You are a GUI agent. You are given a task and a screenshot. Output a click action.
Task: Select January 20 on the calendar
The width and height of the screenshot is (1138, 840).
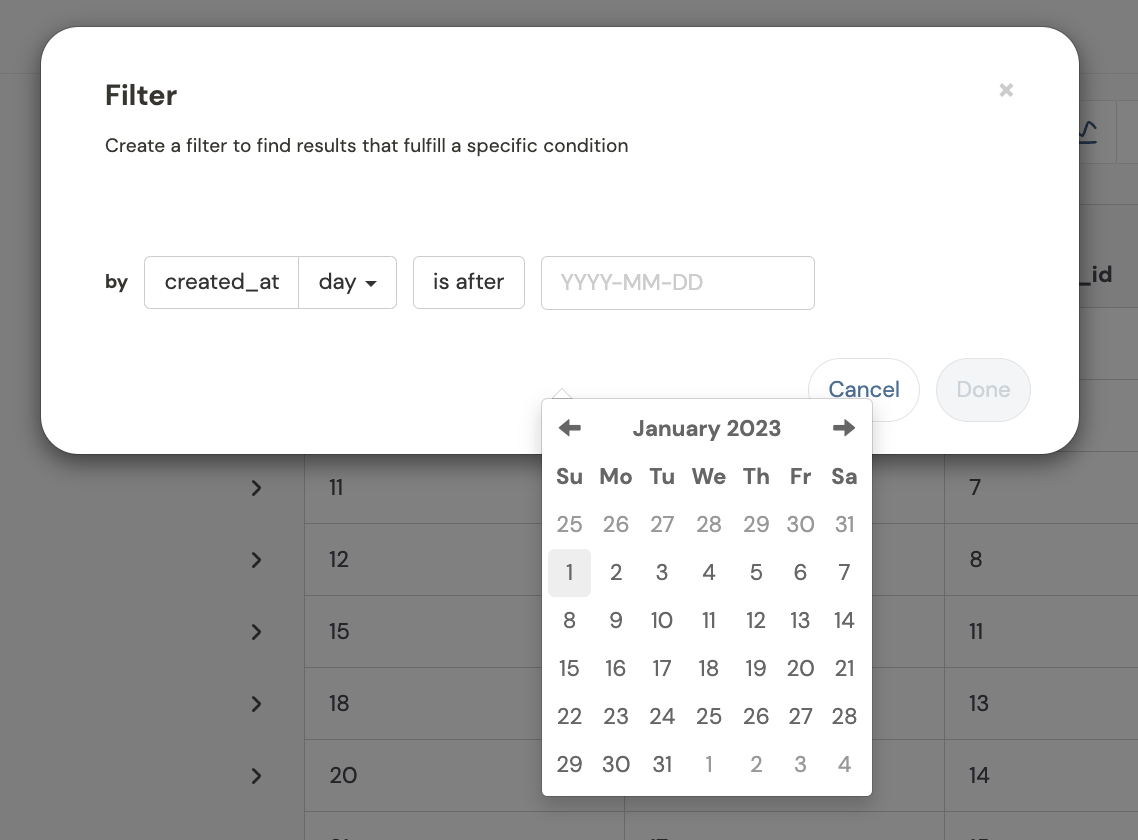tap(800, 668)
